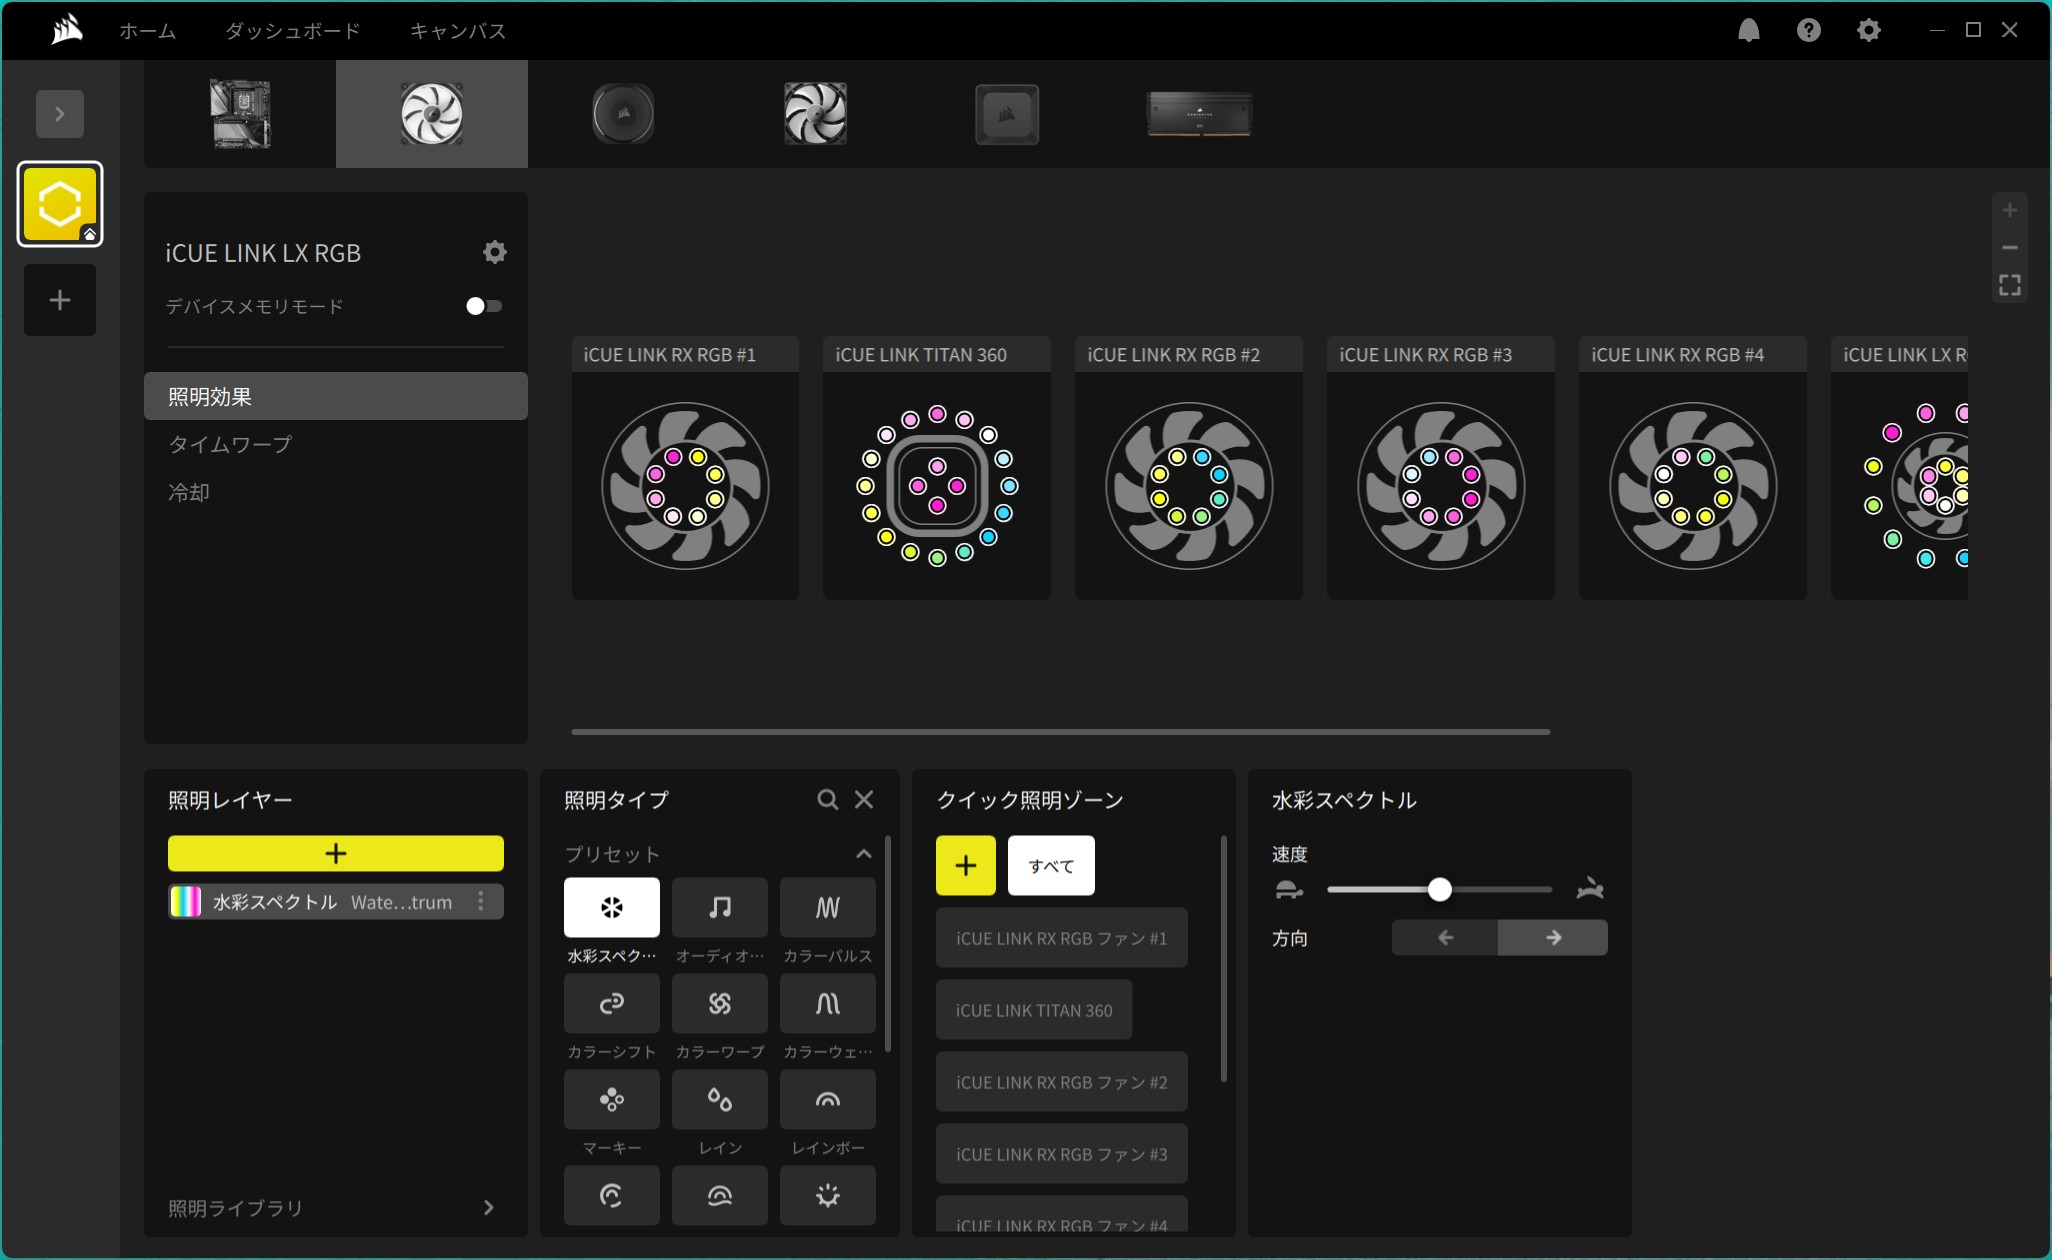Toggle the device memory mode switch
This screenshot has width=2052, height=1260.
(484, 306)
